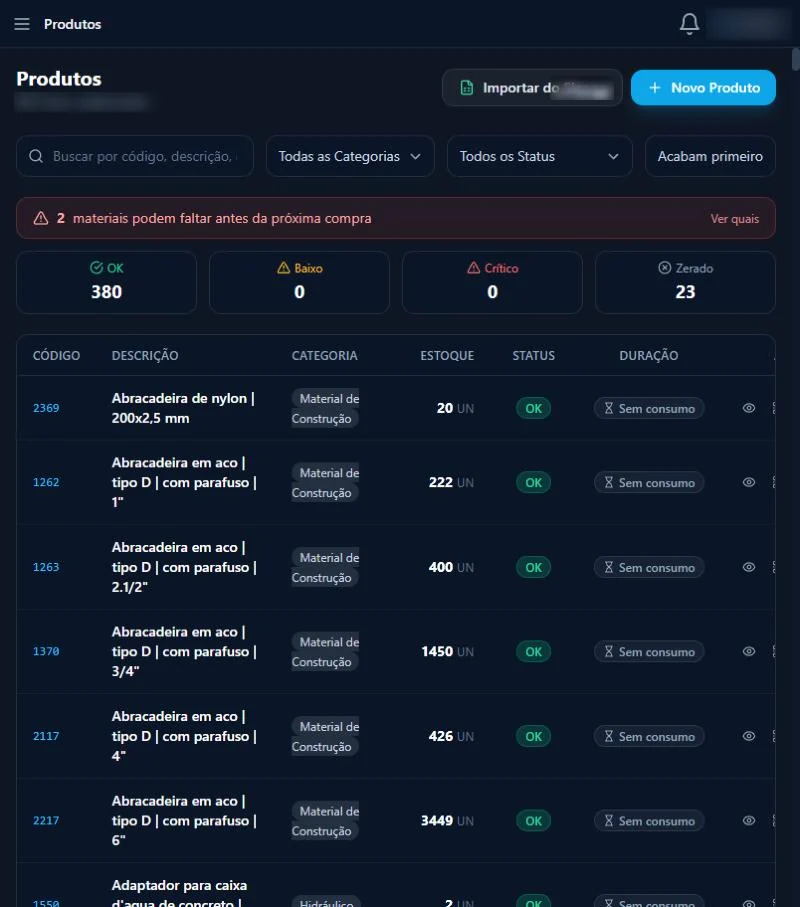Click the warning icon in the alert banner
The width and height of the screenshot is (800, 907).
click(x=41, y=218)
